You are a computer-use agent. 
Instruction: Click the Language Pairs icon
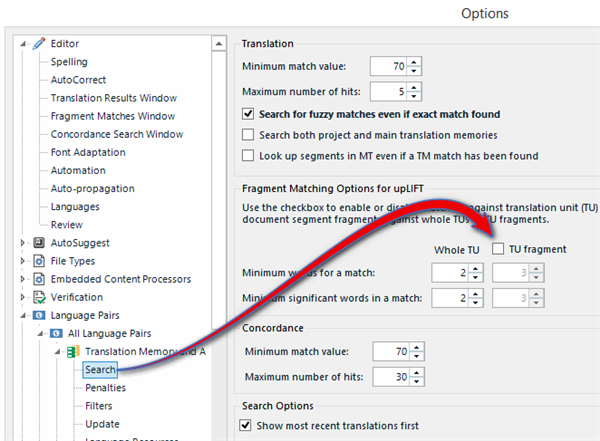coord(39,315)
